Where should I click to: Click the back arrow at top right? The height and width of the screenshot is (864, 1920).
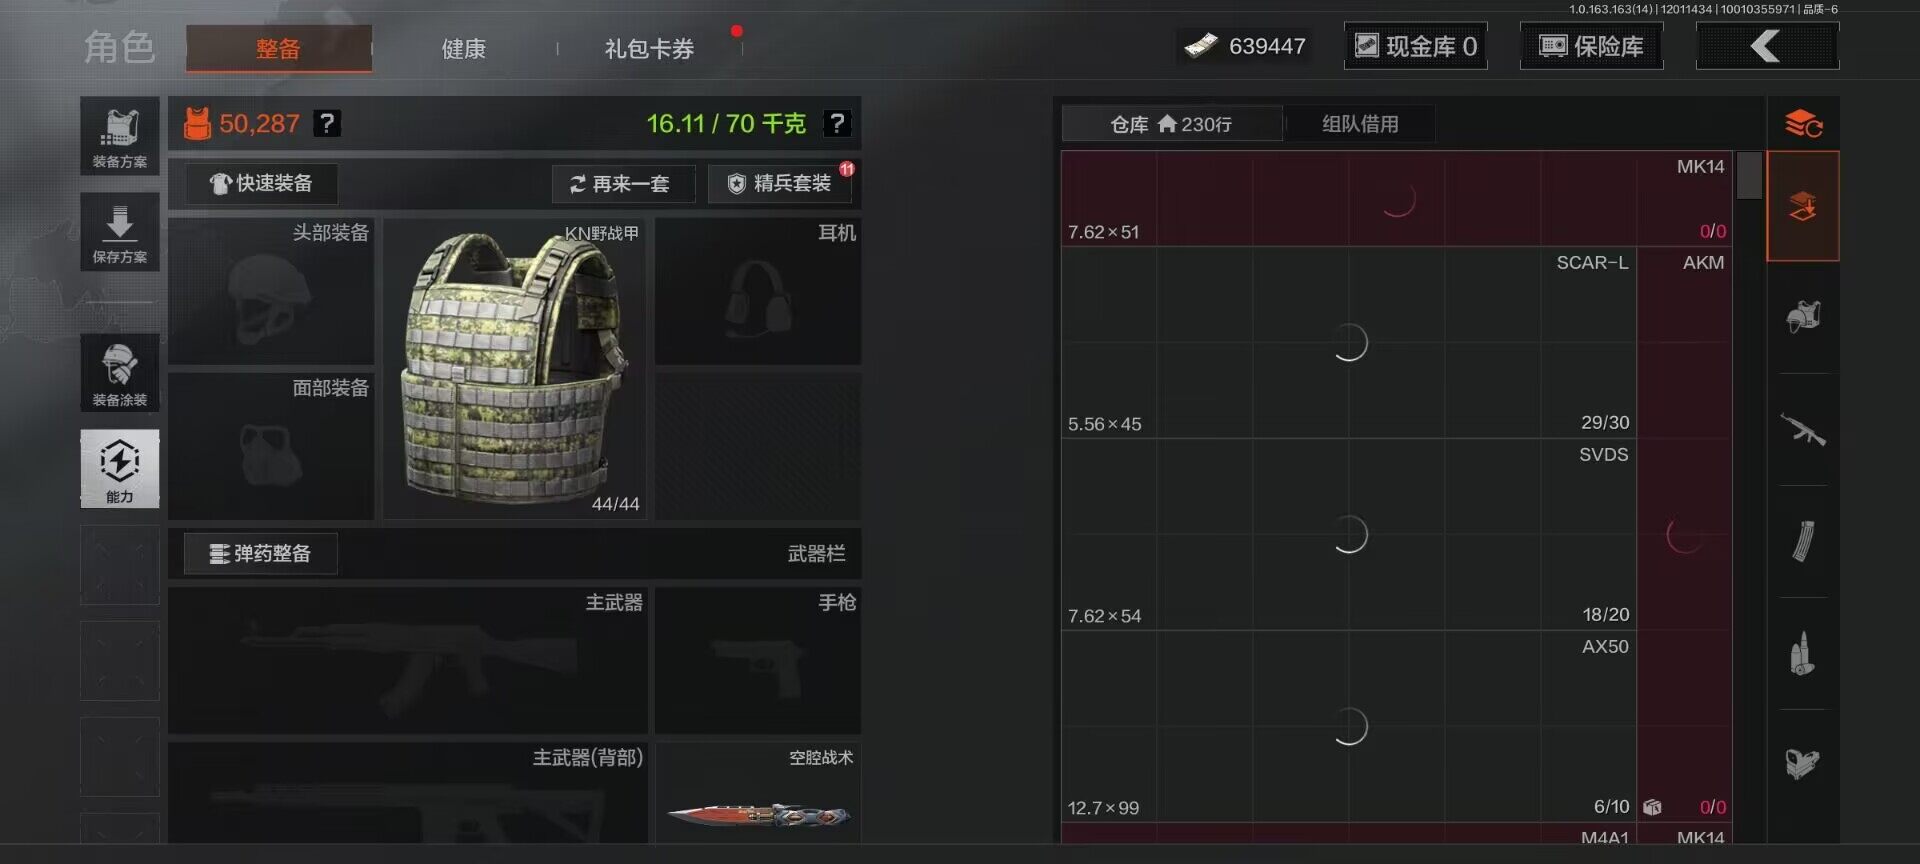coord(1767,46)
